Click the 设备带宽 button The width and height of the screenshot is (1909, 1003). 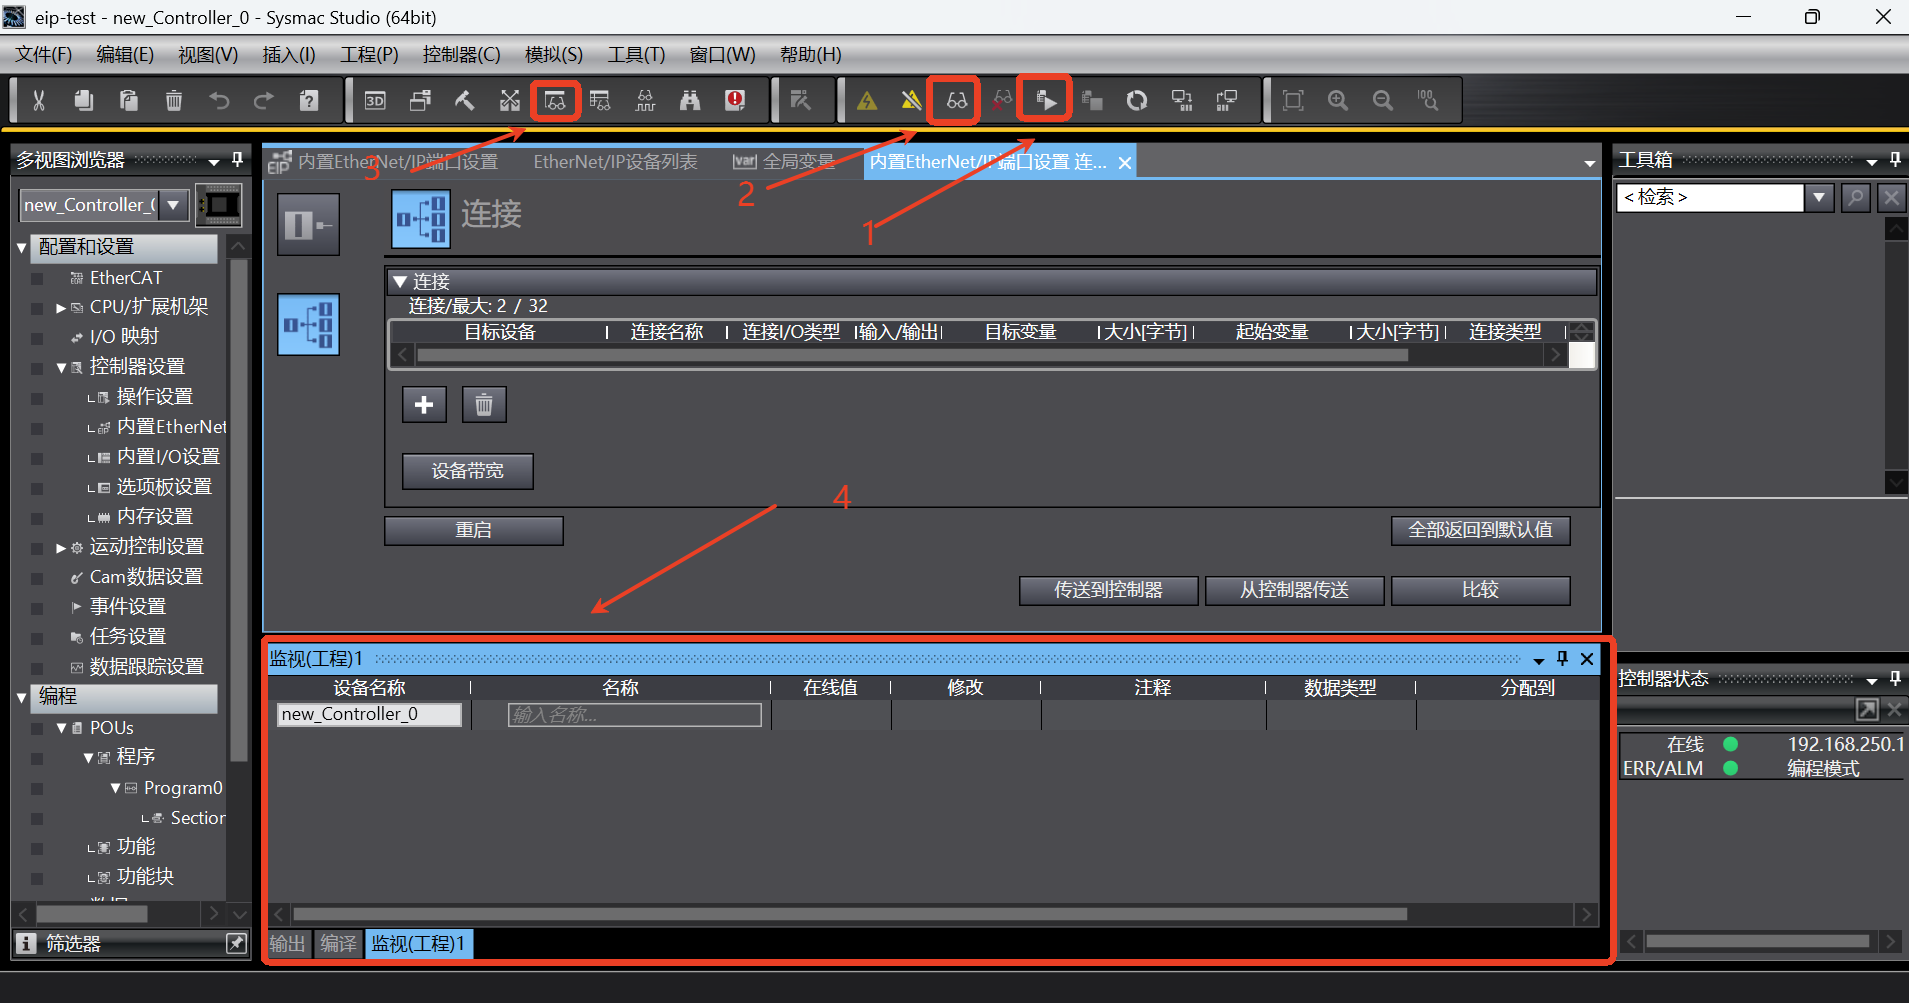468,471
